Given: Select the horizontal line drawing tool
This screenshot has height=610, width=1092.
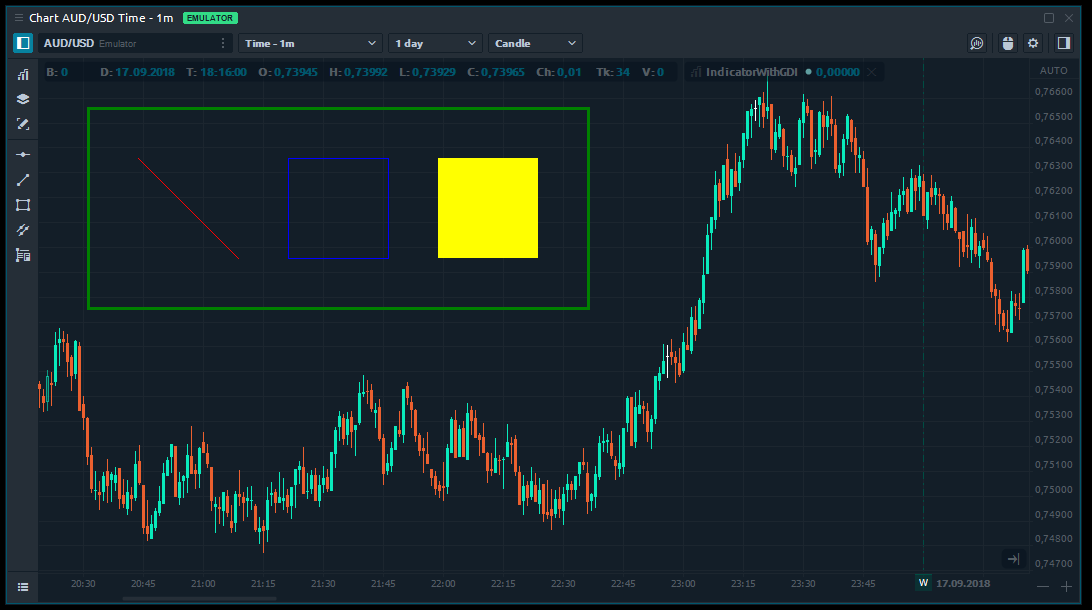Looking at the screenshot, I should tap(23, 155).
